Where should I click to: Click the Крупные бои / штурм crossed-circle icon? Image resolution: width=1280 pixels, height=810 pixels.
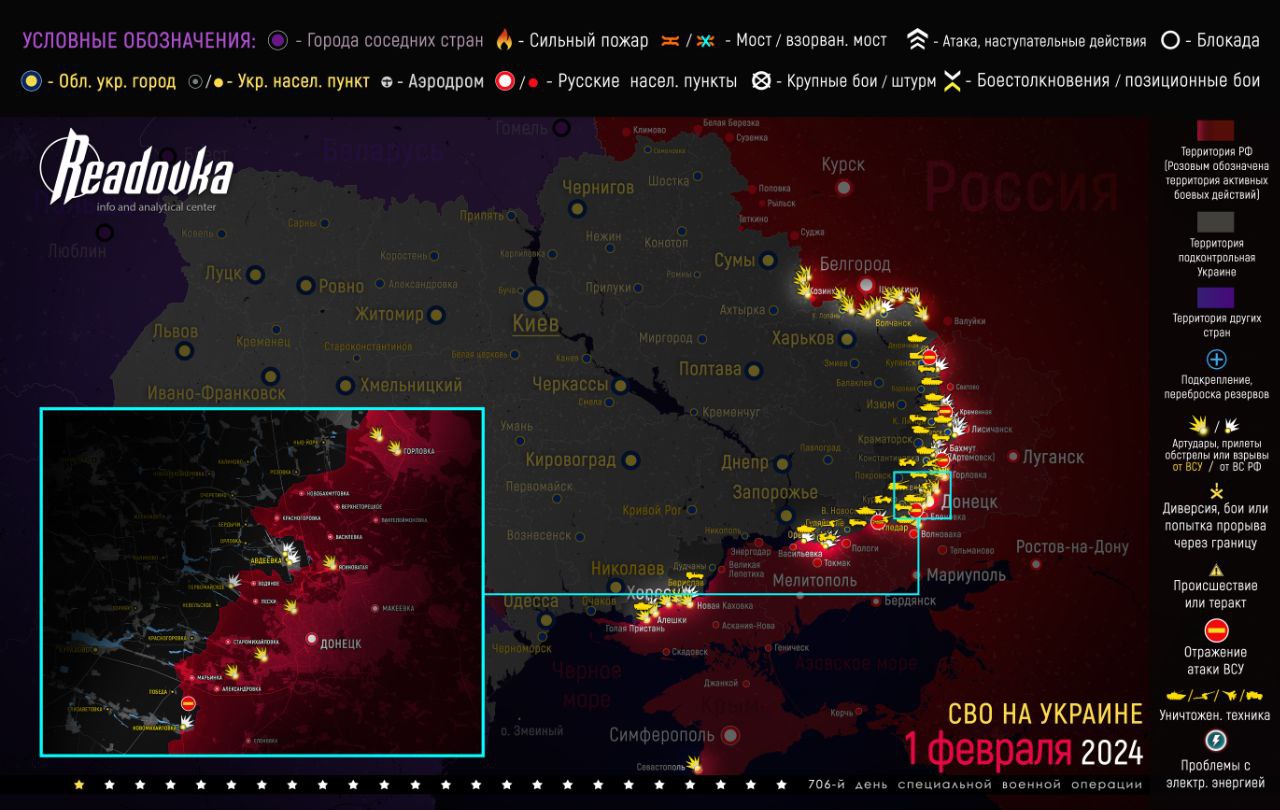761,82
